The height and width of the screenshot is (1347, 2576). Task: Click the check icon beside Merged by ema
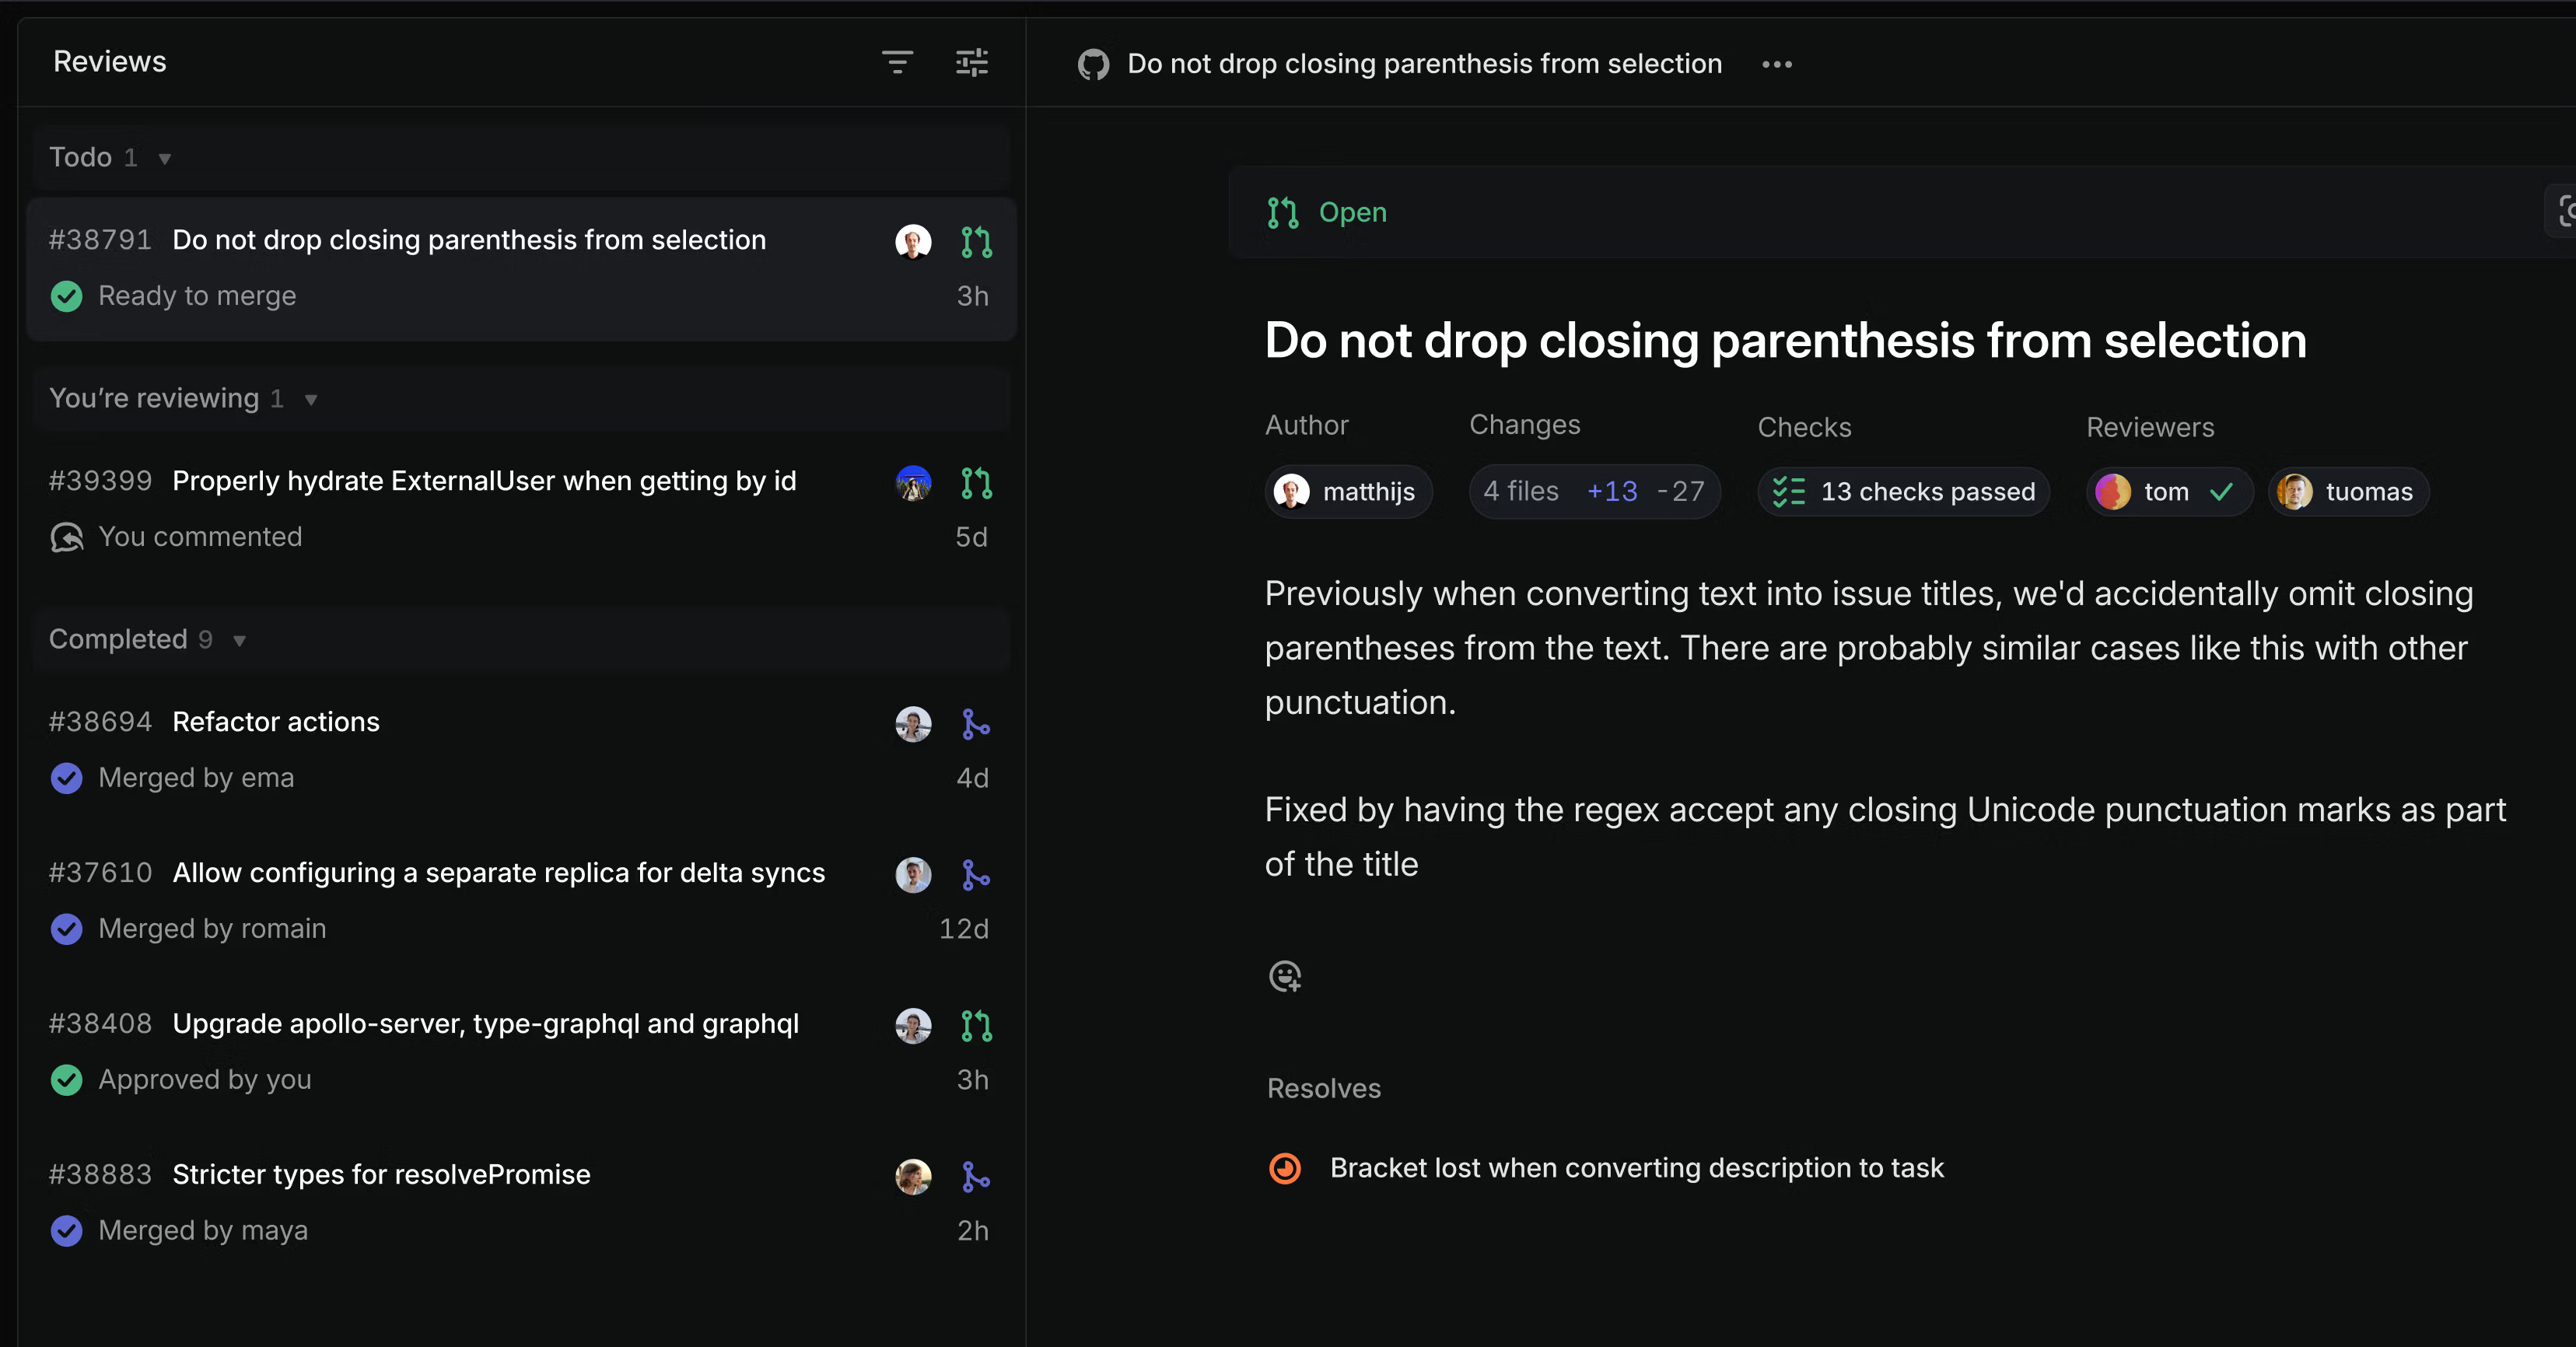(67, 778)
